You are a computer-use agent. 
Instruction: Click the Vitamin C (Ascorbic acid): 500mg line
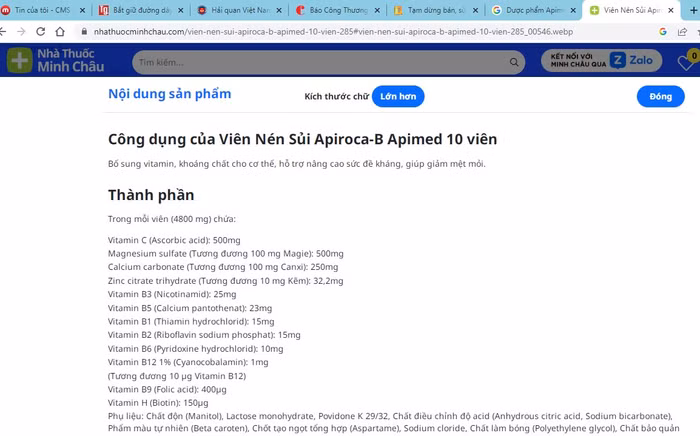coord(174,240)
